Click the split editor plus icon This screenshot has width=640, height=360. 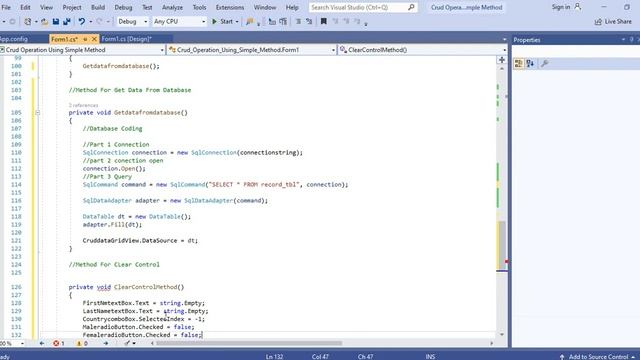tap(502, 60)
